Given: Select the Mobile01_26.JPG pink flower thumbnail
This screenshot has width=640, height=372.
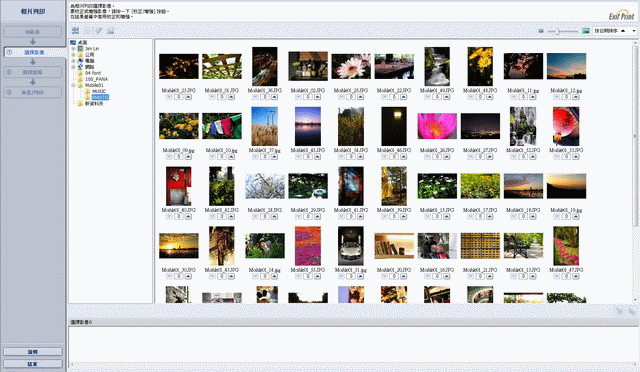Looking at the screenshot, I should pos(437,126).
